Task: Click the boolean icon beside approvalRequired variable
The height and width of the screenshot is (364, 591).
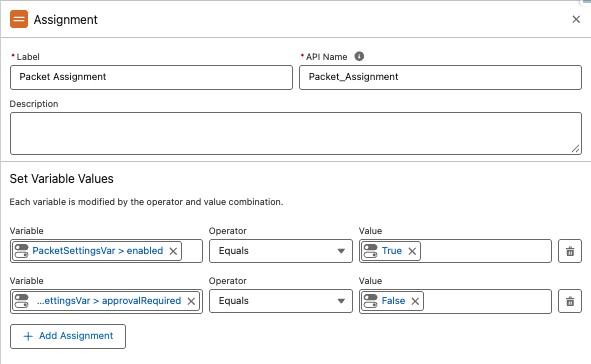Action: pyautogui.click(x=21, y=301)
